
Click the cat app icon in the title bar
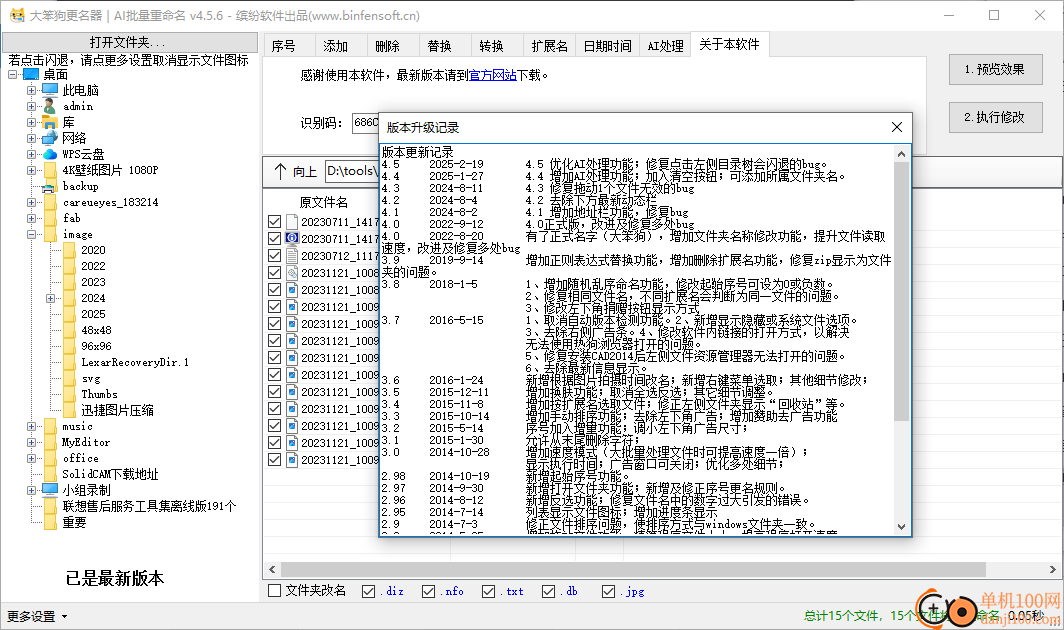(x=17, y=15)
